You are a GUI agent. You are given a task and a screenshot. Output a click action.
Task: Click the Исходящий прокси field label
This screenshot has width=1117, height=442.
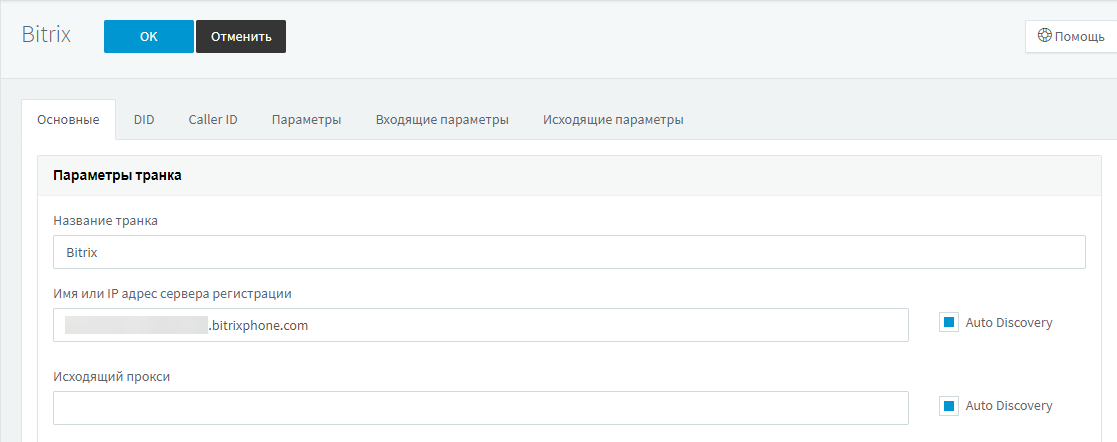(x=111, y=376)
